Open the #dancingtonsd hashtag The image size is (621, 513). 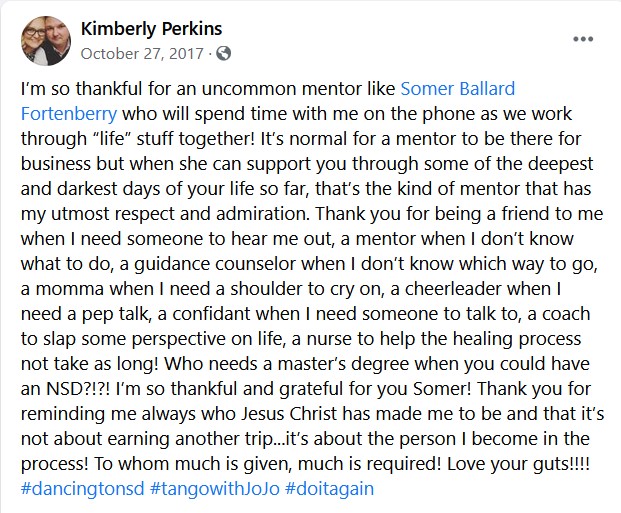[x=82, y=488]
